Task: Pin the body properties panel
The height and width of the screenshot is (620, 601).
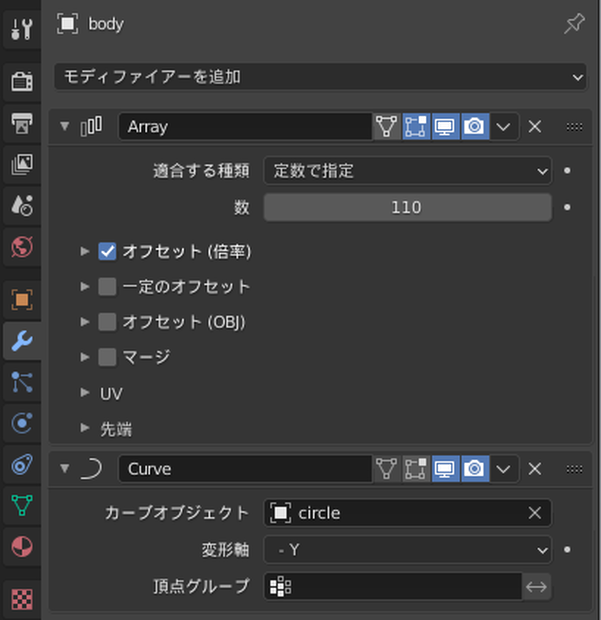Action: [574, 23]
